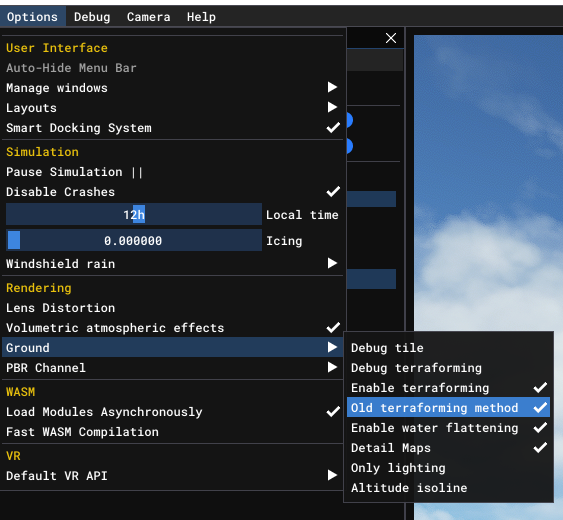
Task: Click the Windshield rain submenu arrow
Action: pos(332,263)
